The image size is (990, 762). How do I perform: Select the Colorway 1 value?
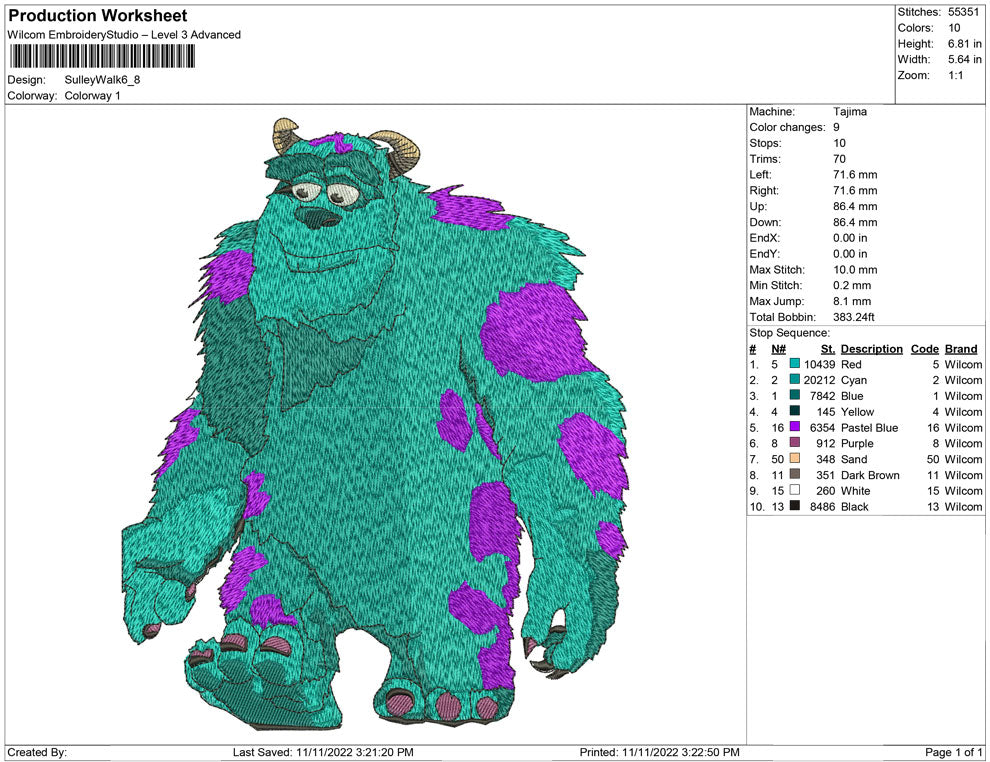(x=92, y=96)
